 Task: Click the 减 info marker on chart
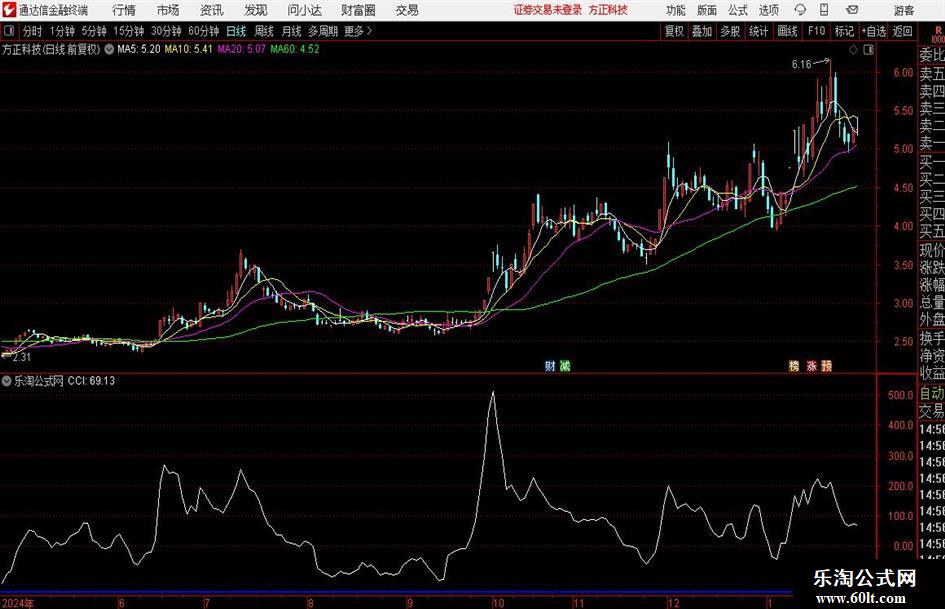(x=565, y=366)
